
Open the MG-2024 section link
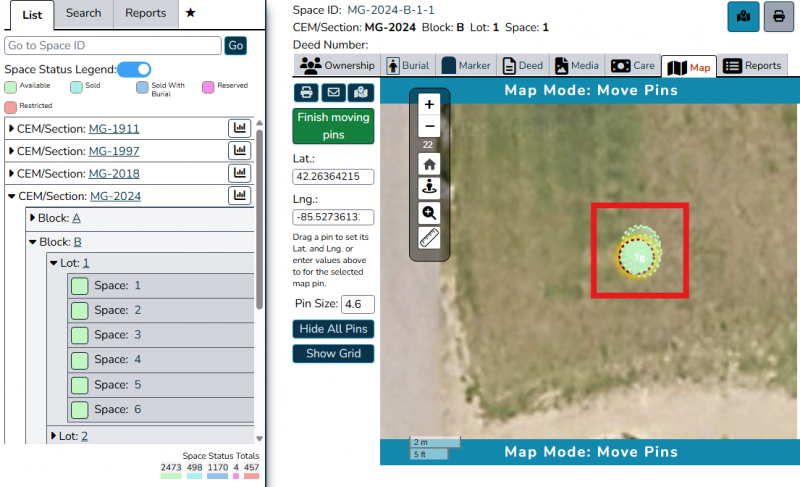[x=115, y=196]
